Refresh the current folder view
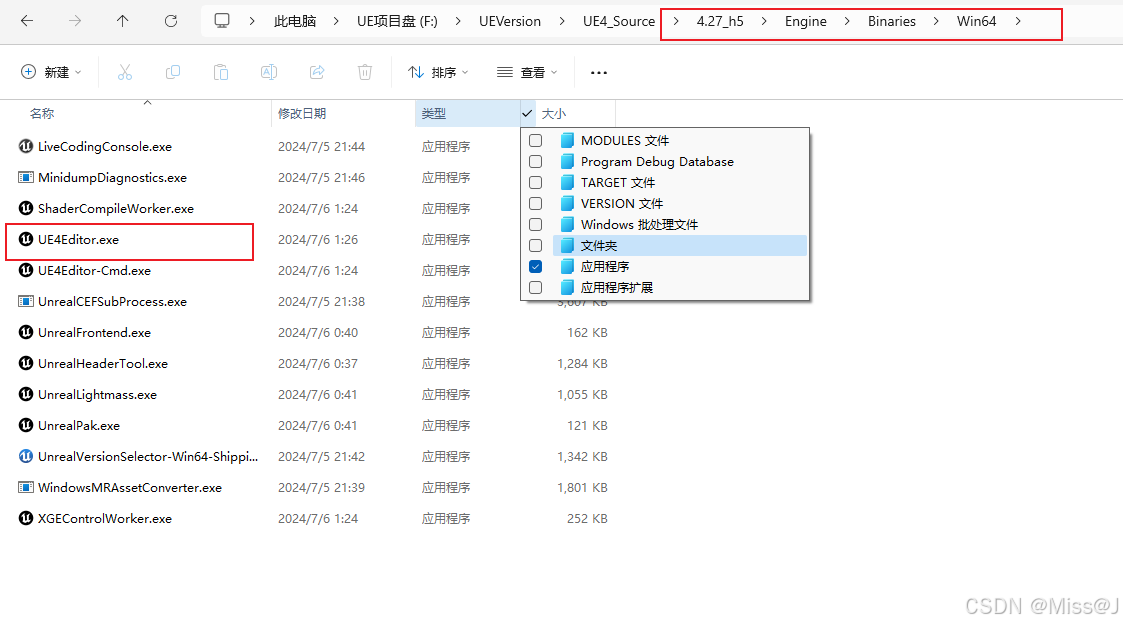This screenshot has width=1123, height=626. [x=170, y=21]
